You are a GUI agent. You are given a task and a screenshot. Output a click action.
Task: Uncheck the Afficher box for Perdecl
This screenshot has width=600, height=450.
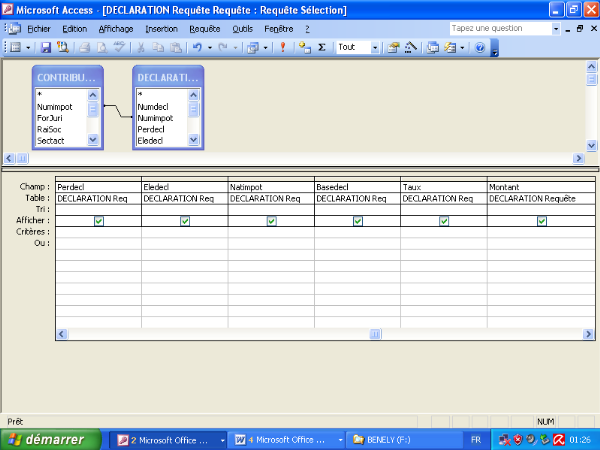tap(98, 221)
